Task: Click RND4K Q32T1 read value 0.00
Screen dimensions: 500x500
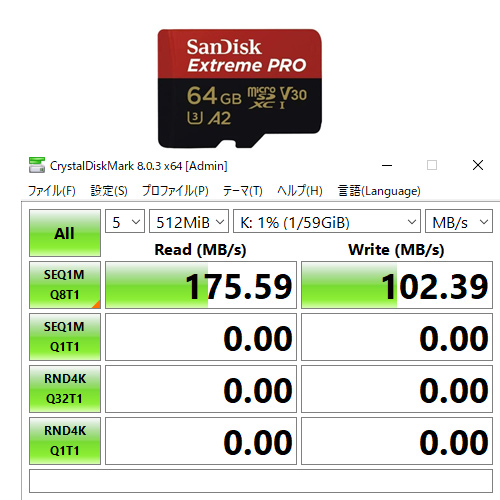Action: click(201, 389)
